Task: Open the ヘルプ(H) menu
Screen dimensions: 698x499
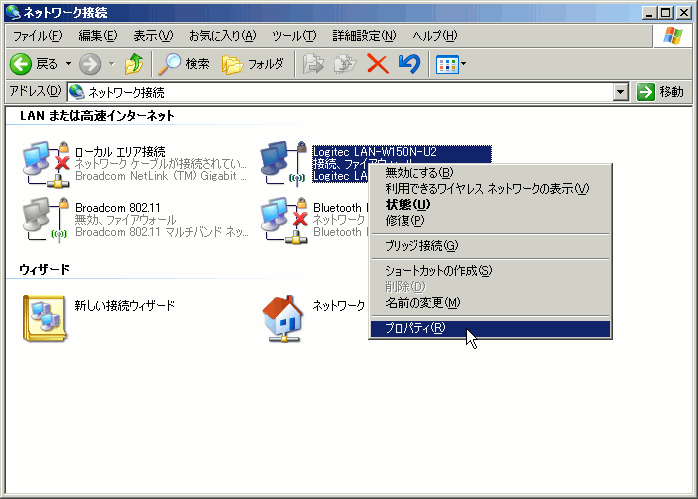Action: (x=434, y=36)
